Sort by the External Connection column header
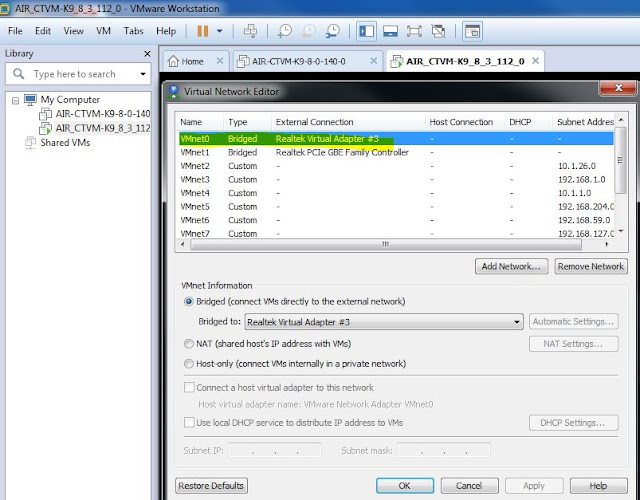 (x=348, y=122)
